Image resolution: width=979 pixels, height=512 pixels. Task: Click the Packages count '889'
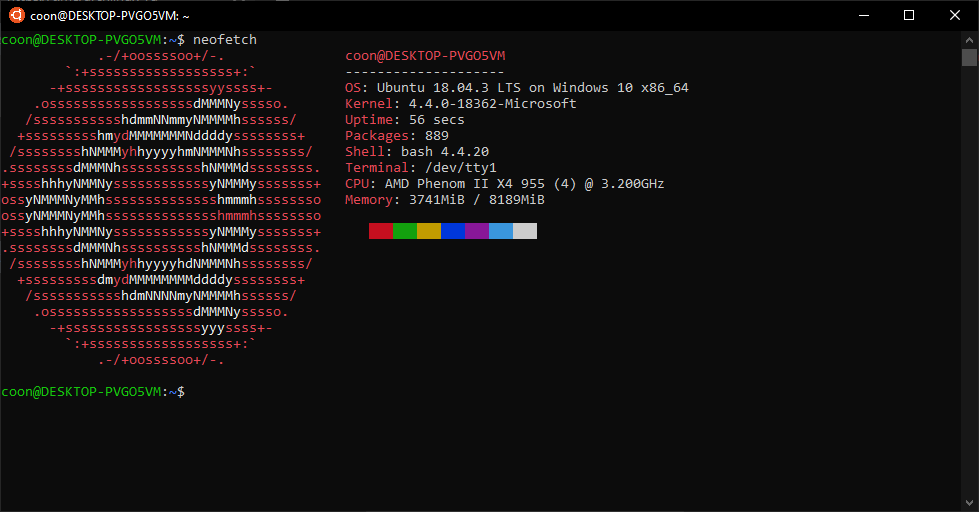point(436,135)
